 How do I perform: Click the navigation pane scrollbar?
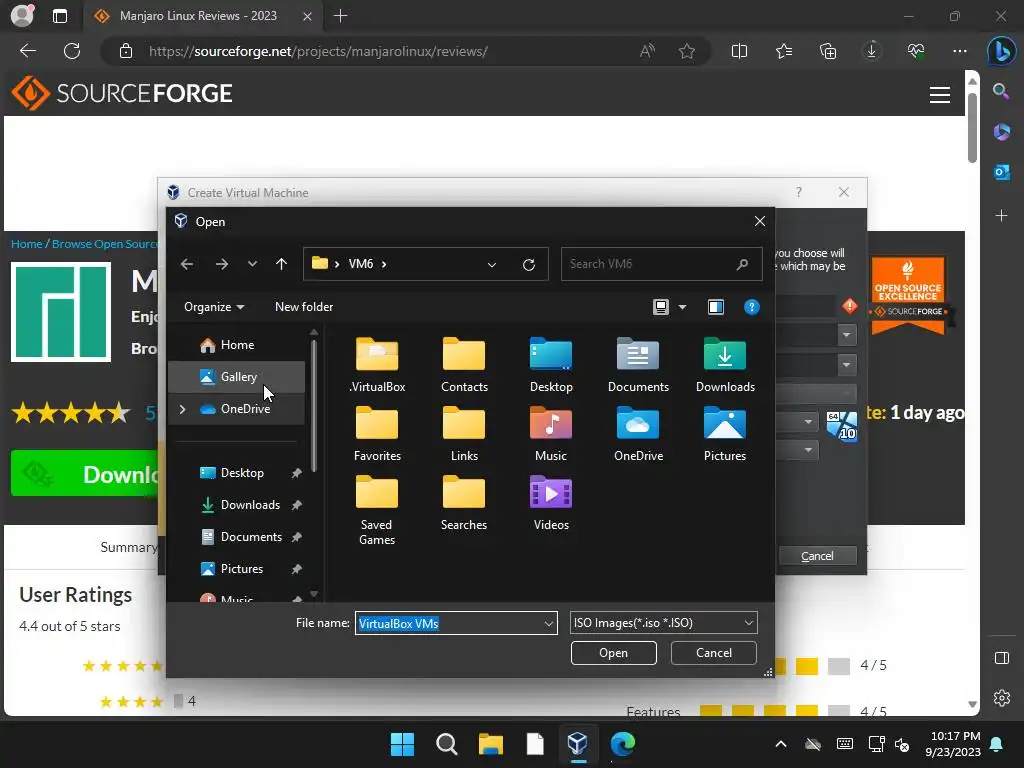(x=314, y=405)
